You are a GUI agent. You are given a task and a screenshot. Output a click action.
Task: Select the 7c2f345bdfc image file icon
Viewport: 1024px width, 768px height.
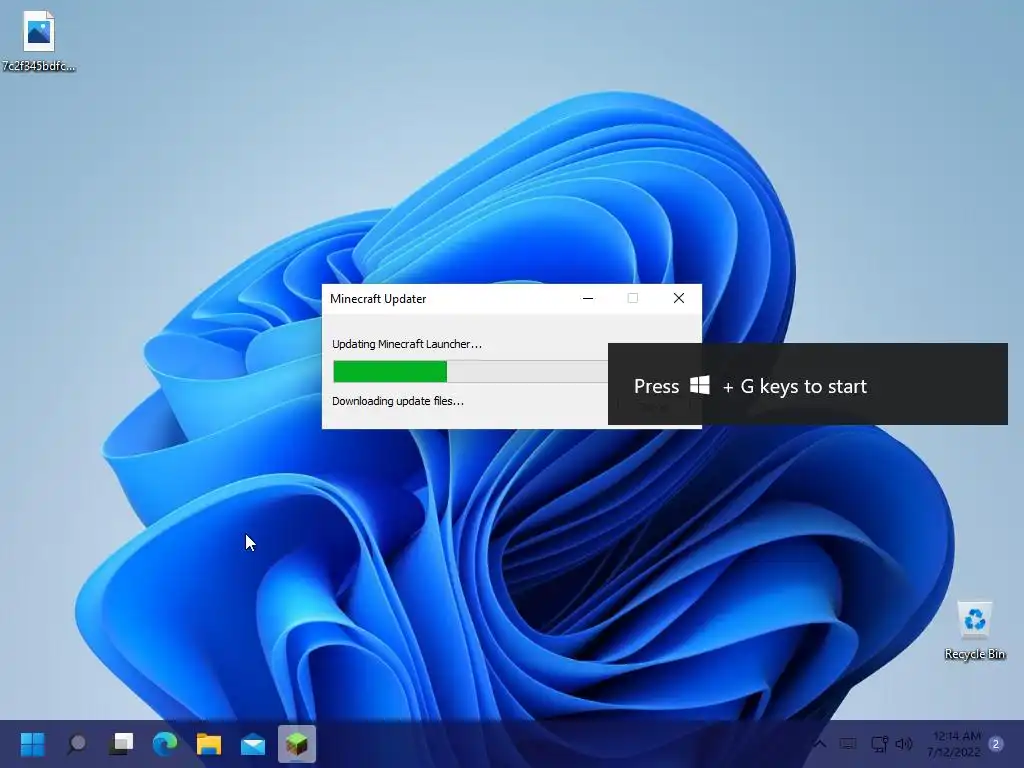click(39, 40)
